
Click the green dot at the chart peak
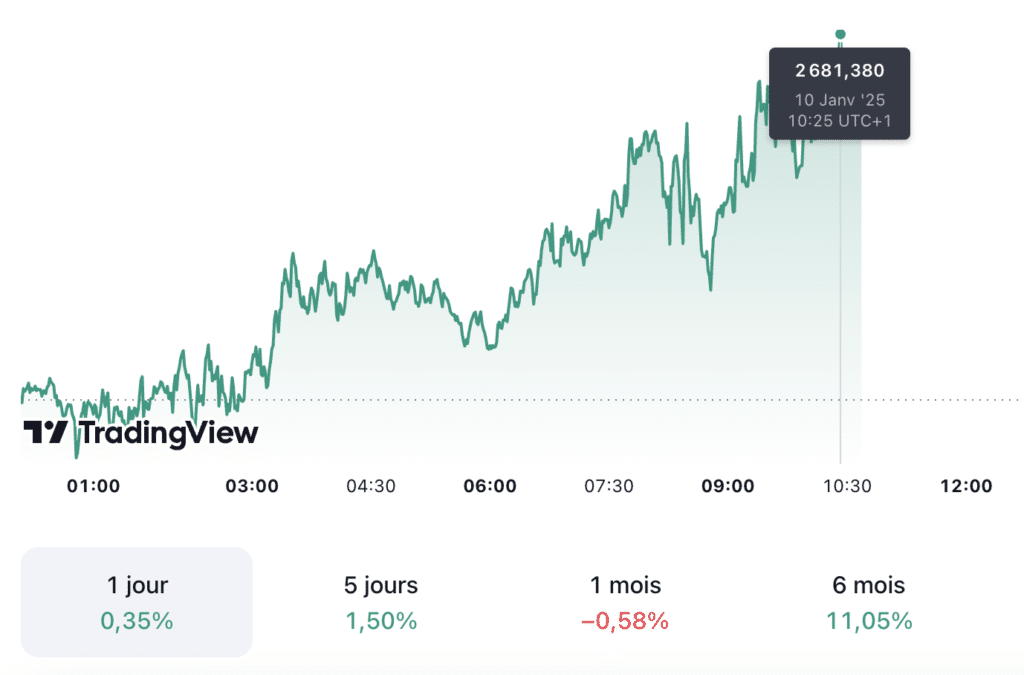coord(840,34)
